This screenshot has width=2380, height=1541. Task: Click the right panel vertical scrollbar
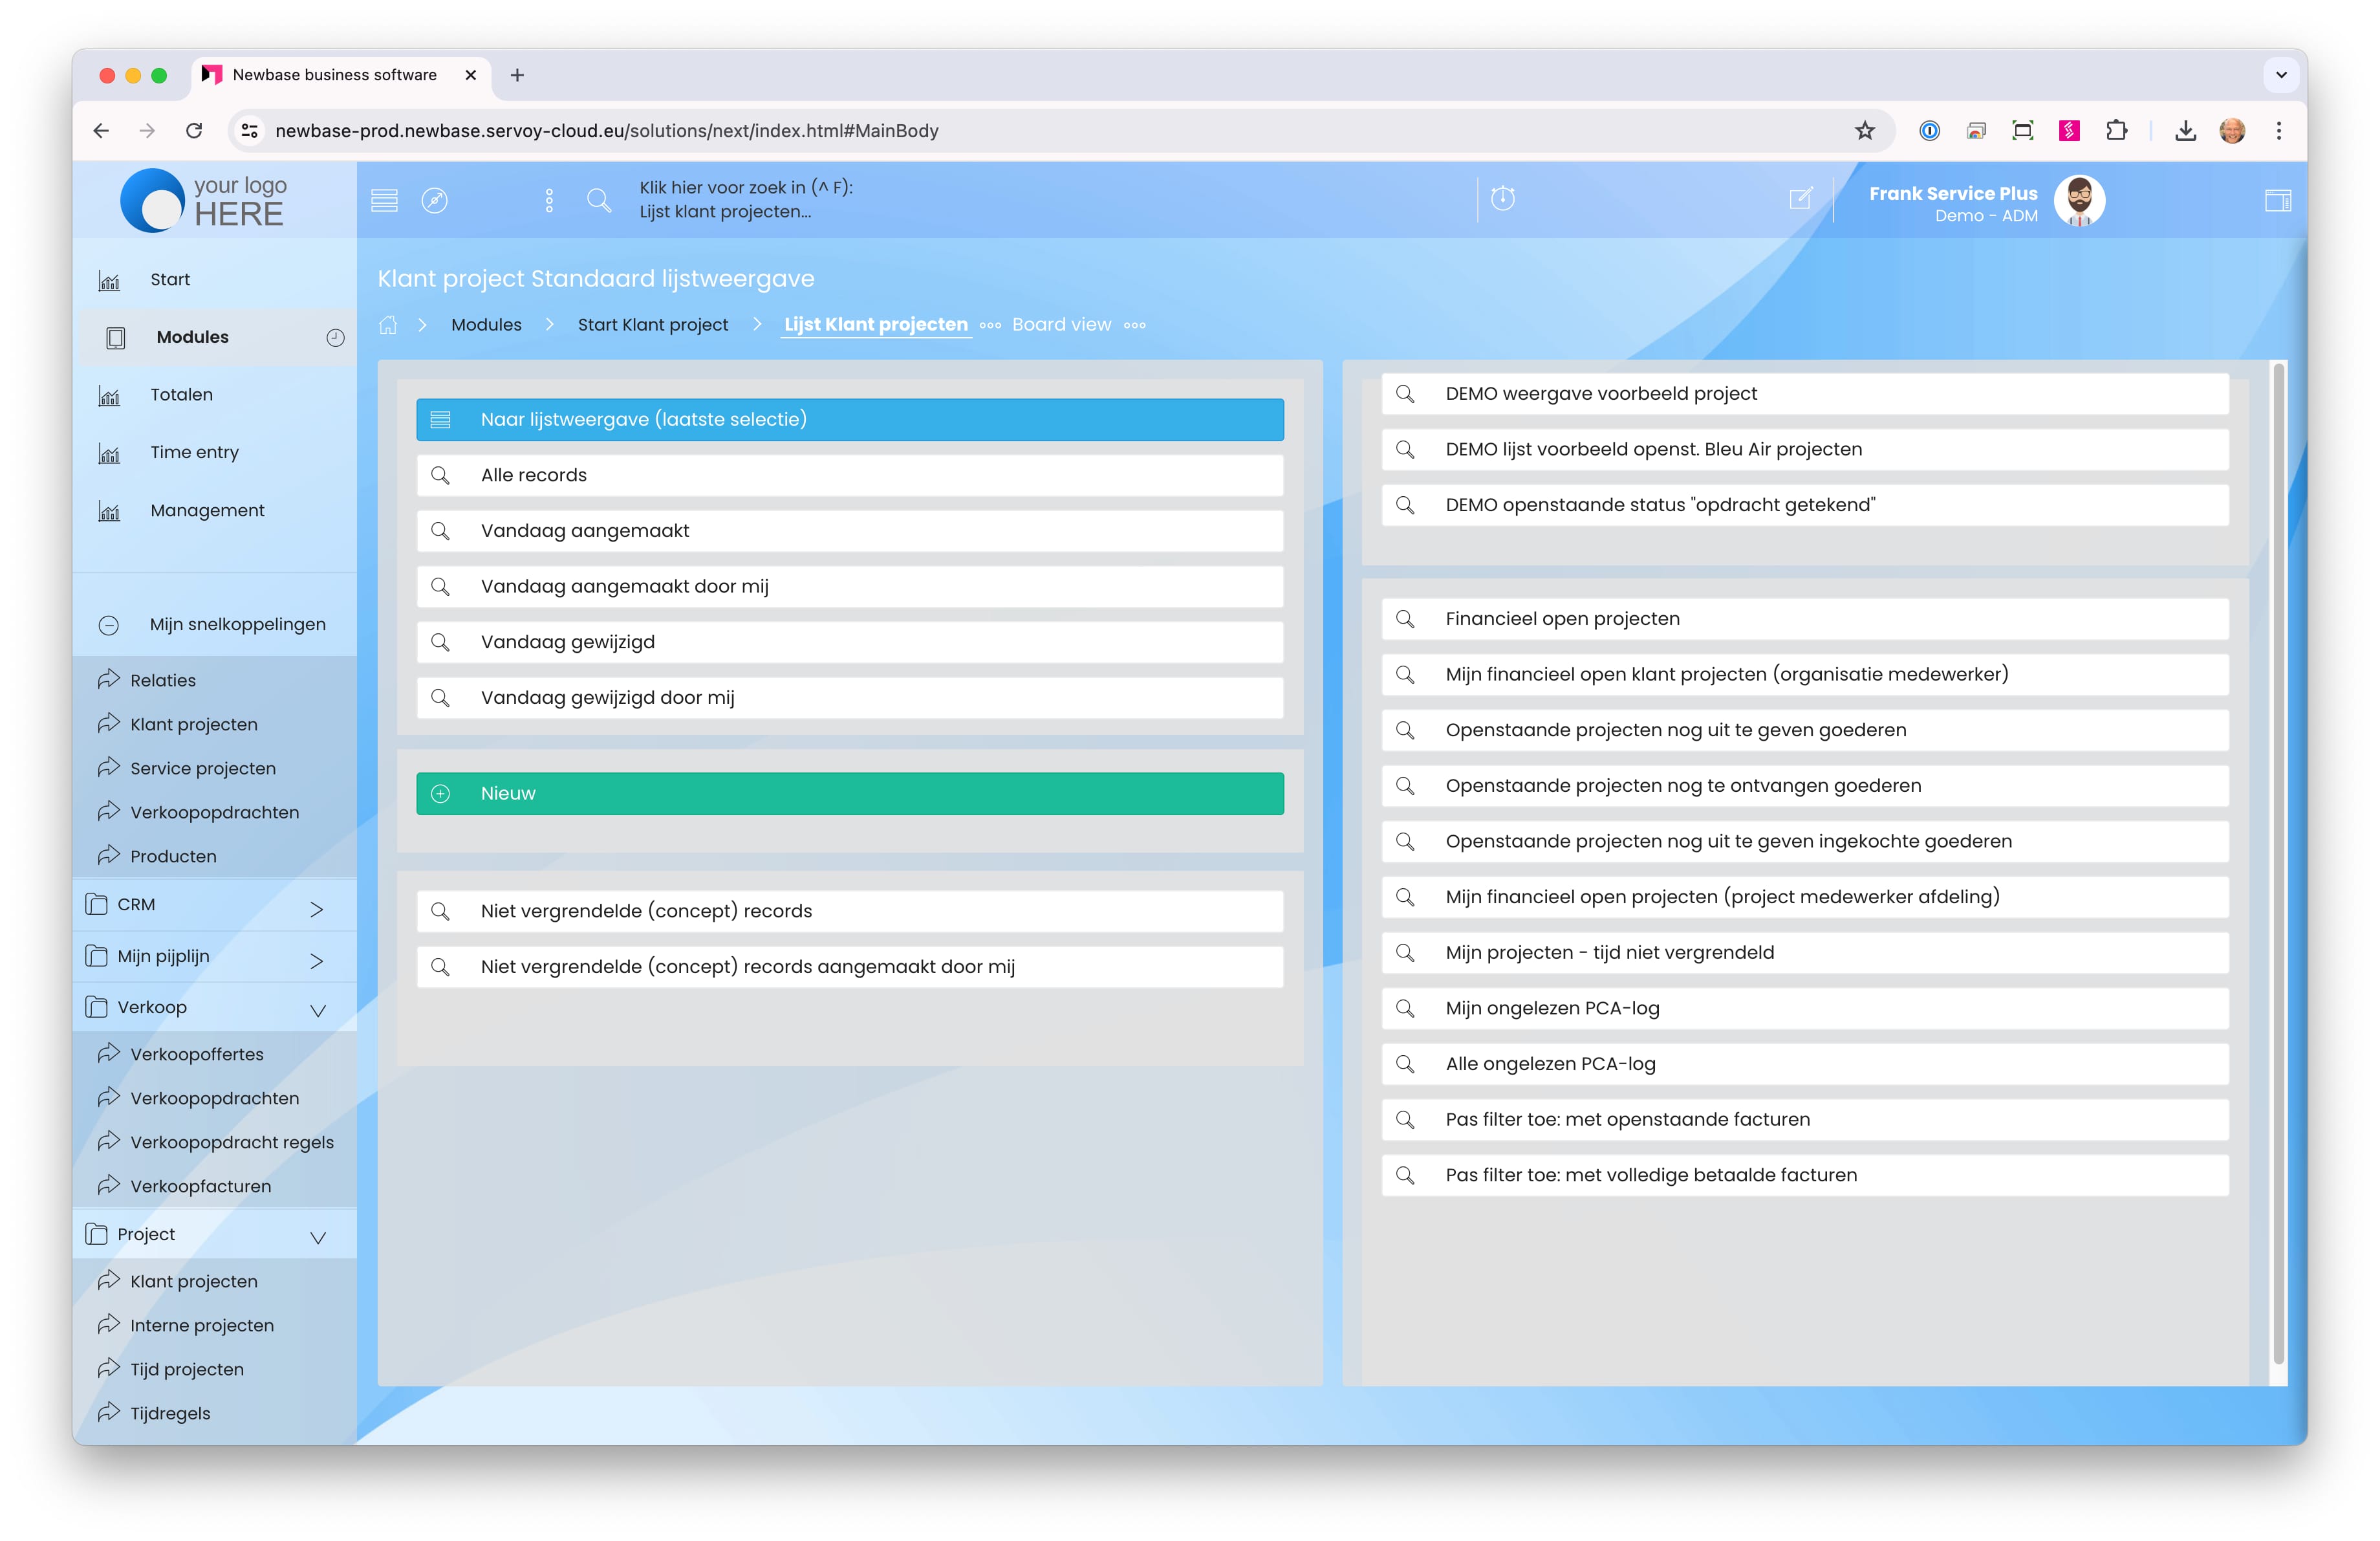point(2278,860)
